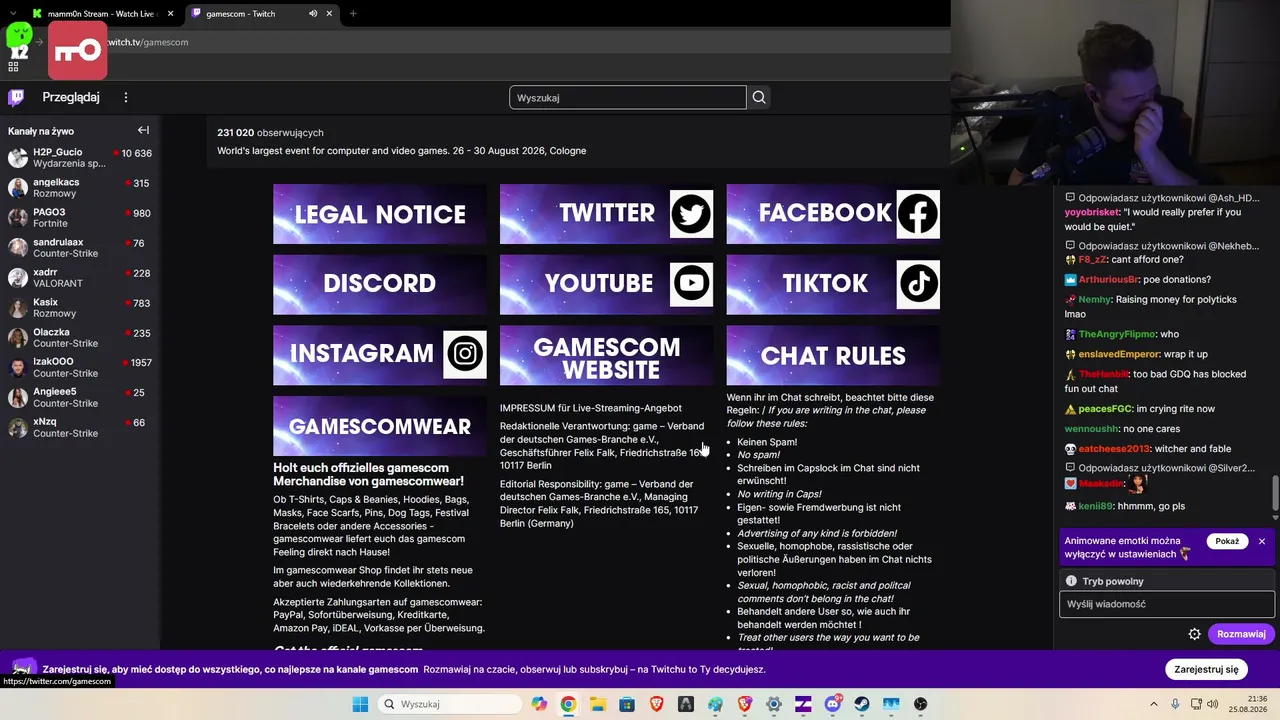Open Kasix channel avatar

click(18, 308)
